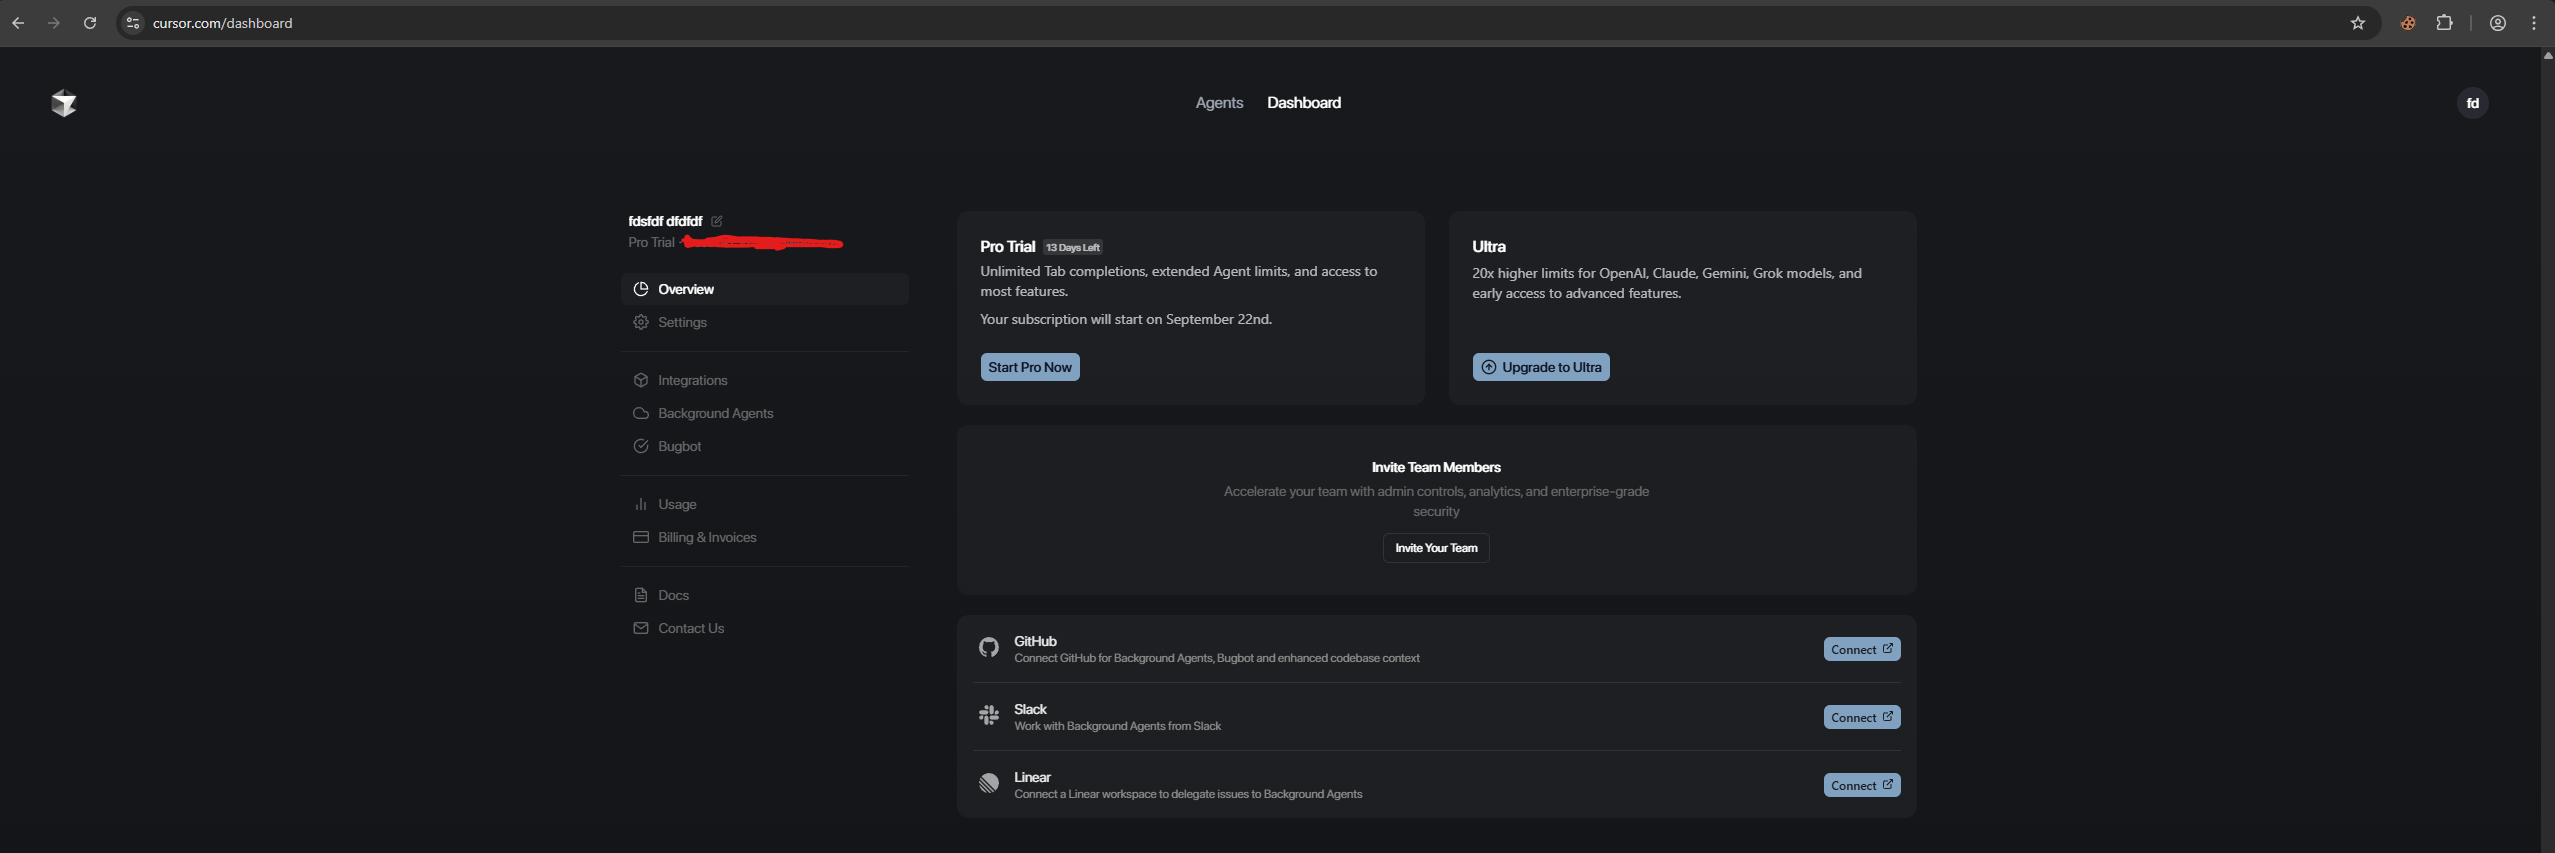Image resolution: width=2555 pixels, height=853 pixels.
Task: Connect the GitHub integration
Action: click(1861, 649)
